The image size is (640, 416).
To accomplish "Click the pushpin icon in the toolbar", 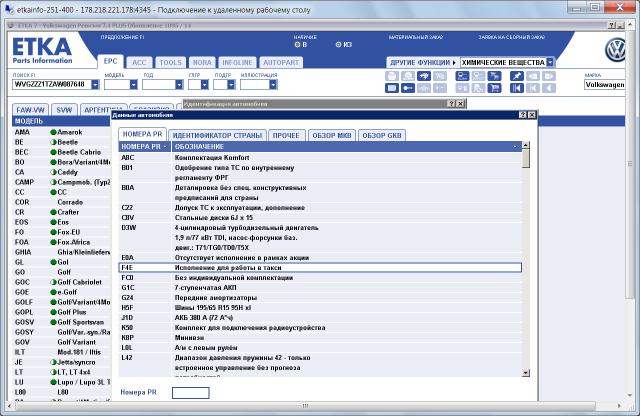I will click(516, 76).
